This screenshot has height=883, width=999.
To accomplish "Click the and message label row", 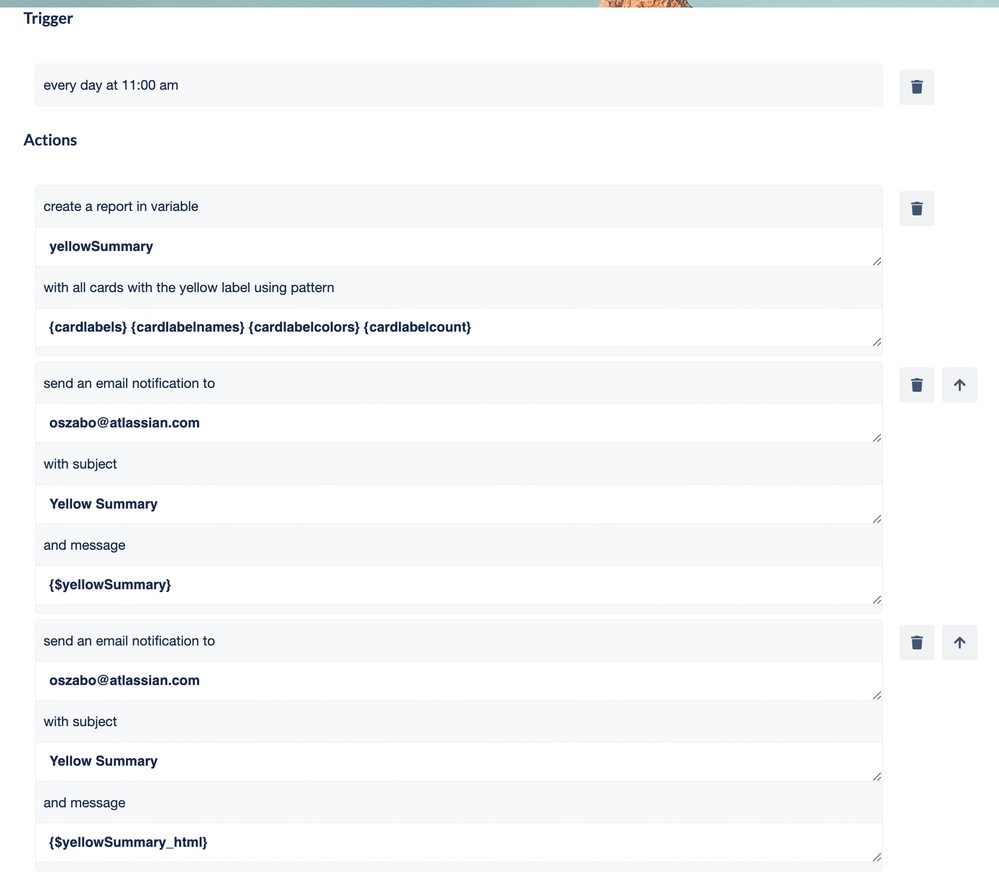I will click(458, 545).
